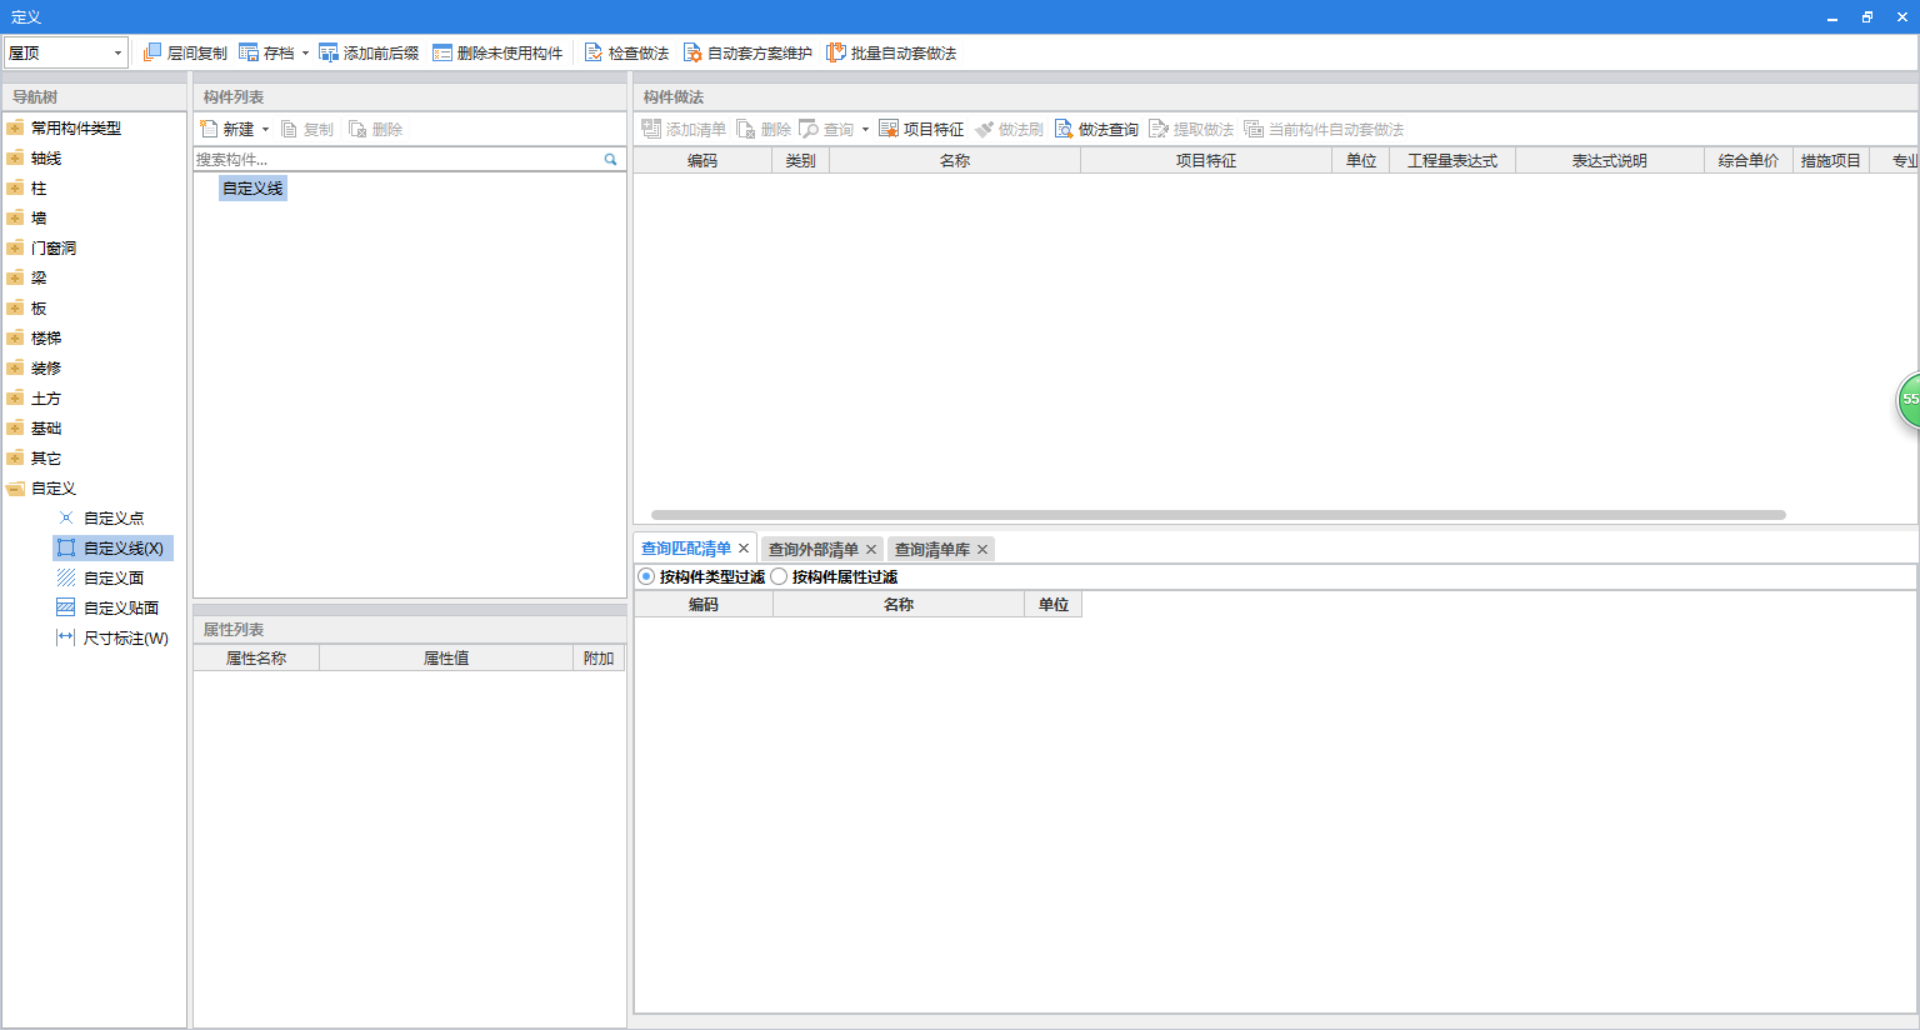The width and height of the screenshot is (1920, 1030).
Task: Expand the 柱 tree folder
Action: click(x=15, y=188)
